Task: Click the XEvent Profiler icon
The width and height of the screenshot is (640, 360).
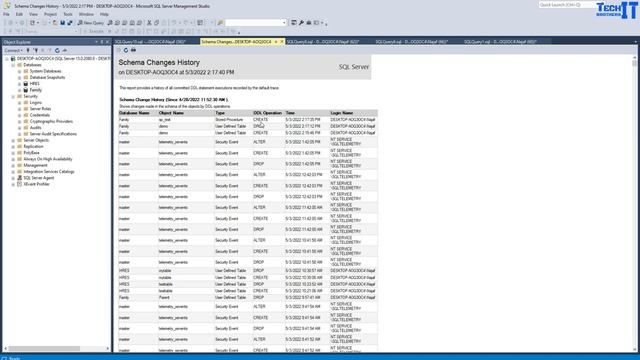Action: click(x=19, y=184)
